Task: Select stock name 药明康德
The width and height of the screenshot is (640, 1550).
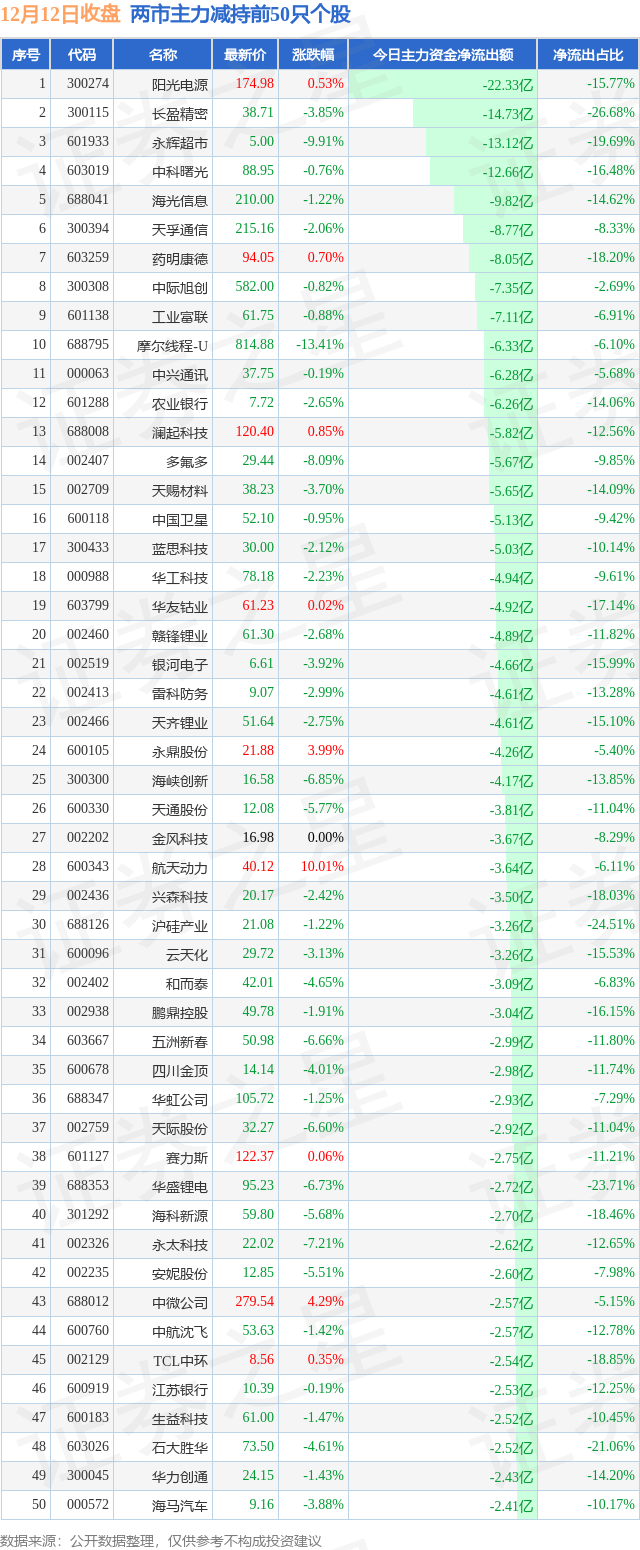Action: 180,258
